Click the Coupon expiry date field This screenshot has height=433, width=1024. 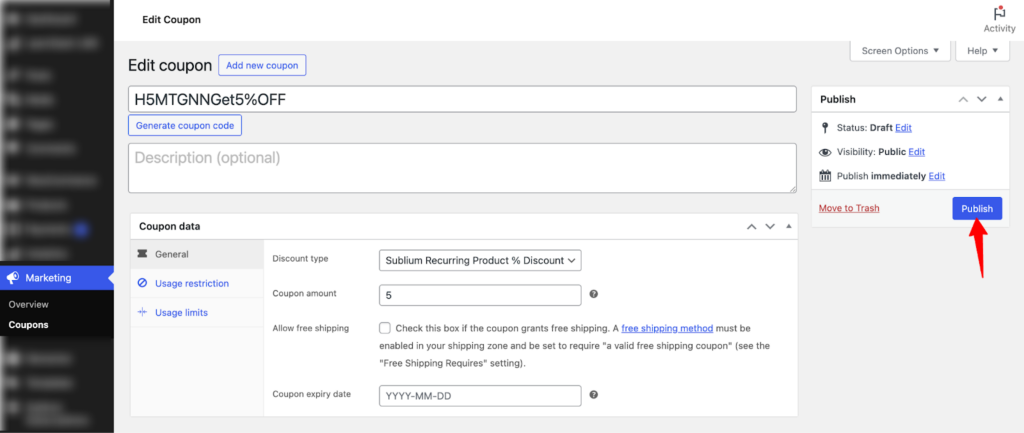click(480, 395)
